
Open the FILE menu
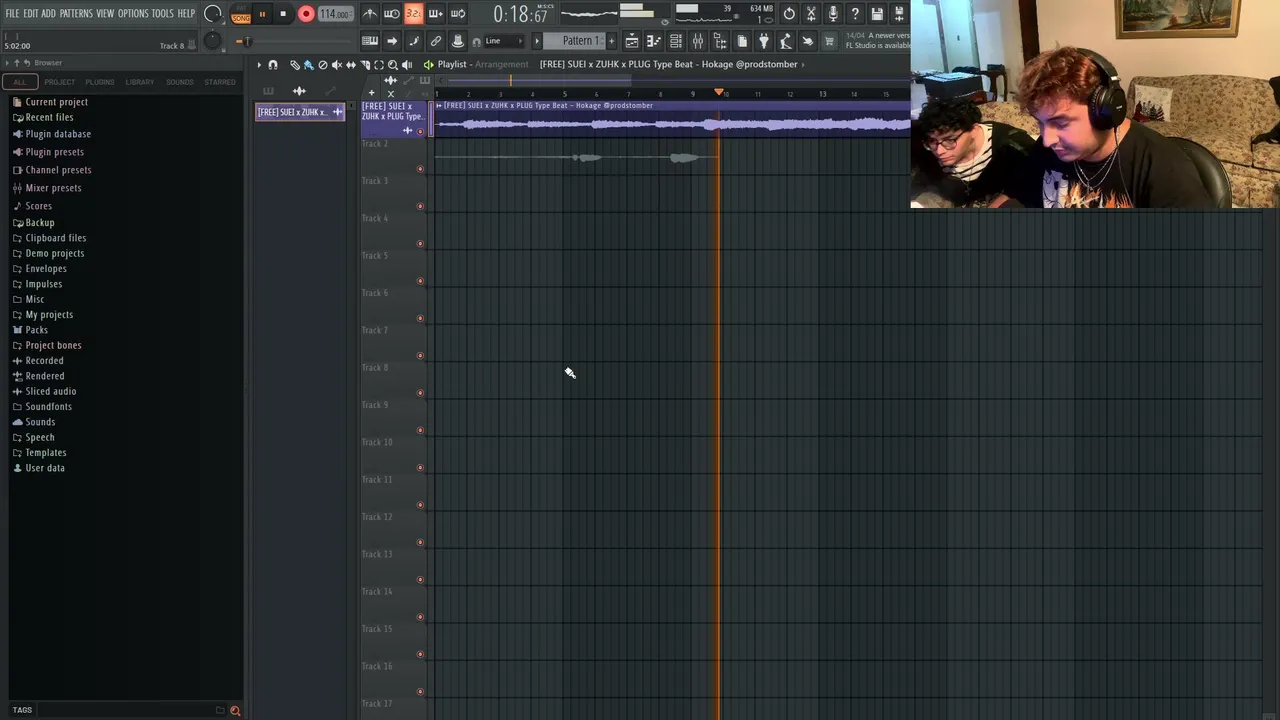(12, 13)
